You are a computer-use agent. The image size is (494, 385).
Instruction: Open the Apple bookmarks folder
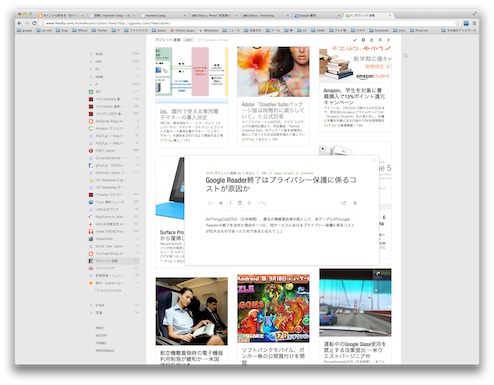click(159, 30)
